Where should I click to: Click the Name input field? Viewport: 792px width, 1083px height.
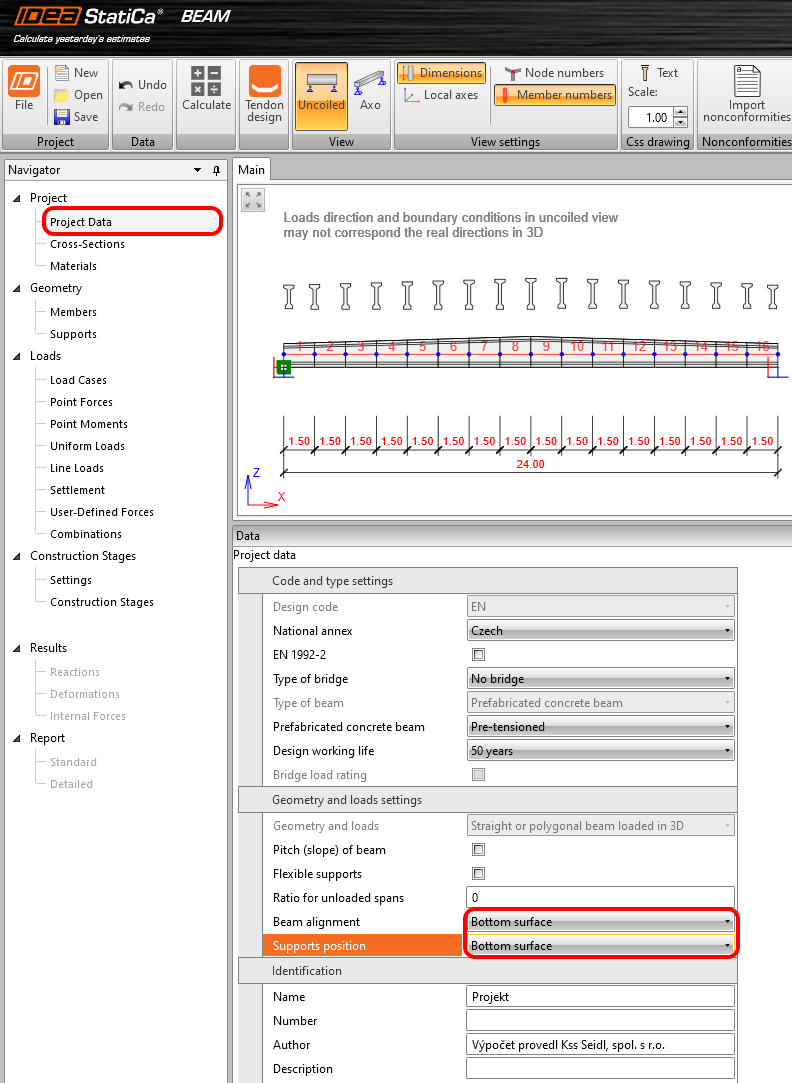click(600, 997)
